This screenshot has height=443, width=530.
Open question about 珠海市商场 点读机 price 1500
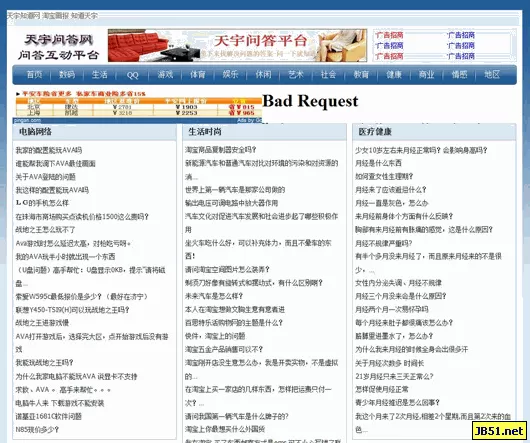click(82, 217)
